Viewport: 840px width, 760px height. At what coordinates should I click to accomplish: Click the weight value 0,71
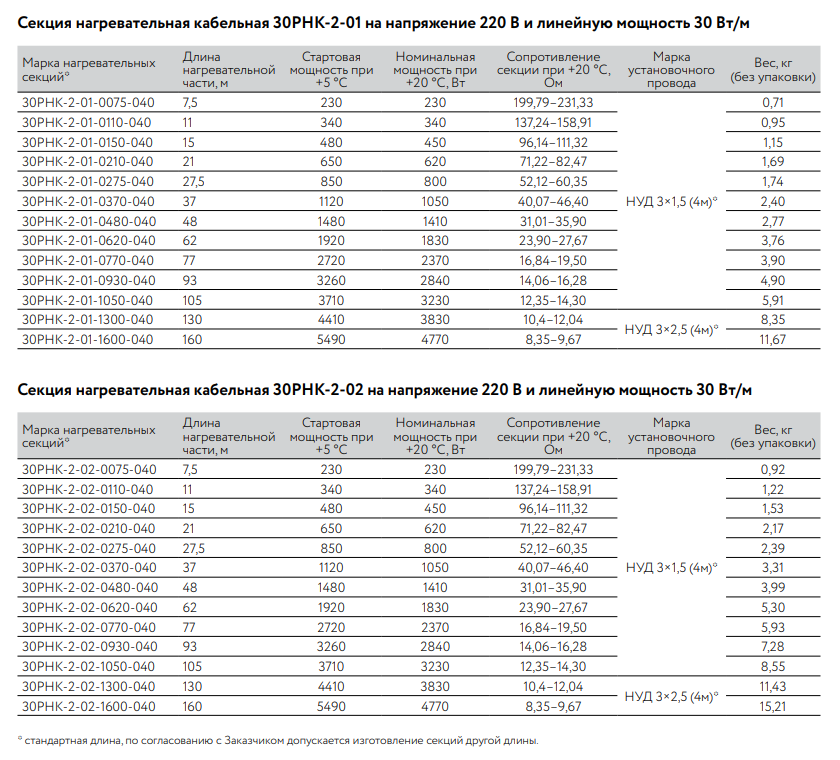(773, 103)
